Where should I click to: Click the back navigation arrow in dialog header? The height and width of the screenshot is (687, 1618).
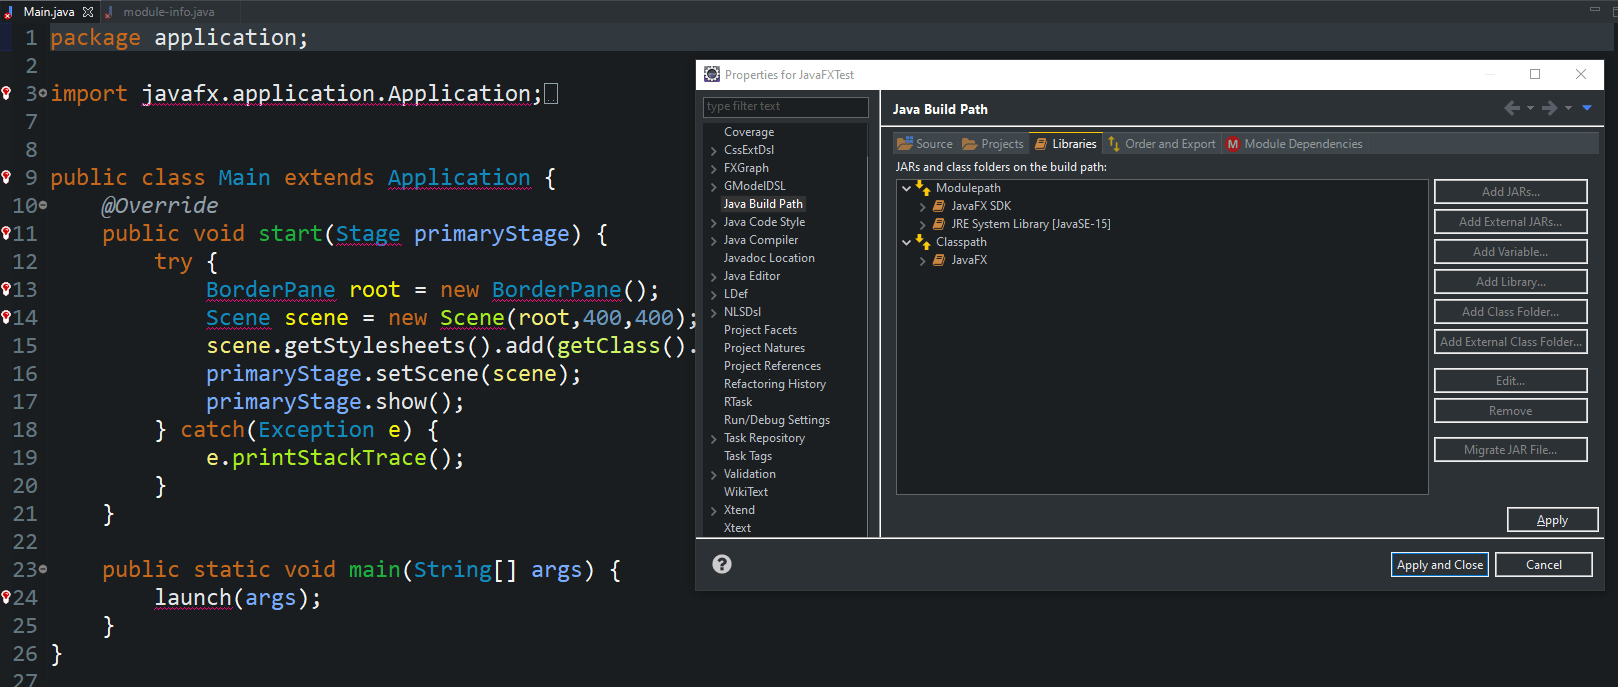1512,108
